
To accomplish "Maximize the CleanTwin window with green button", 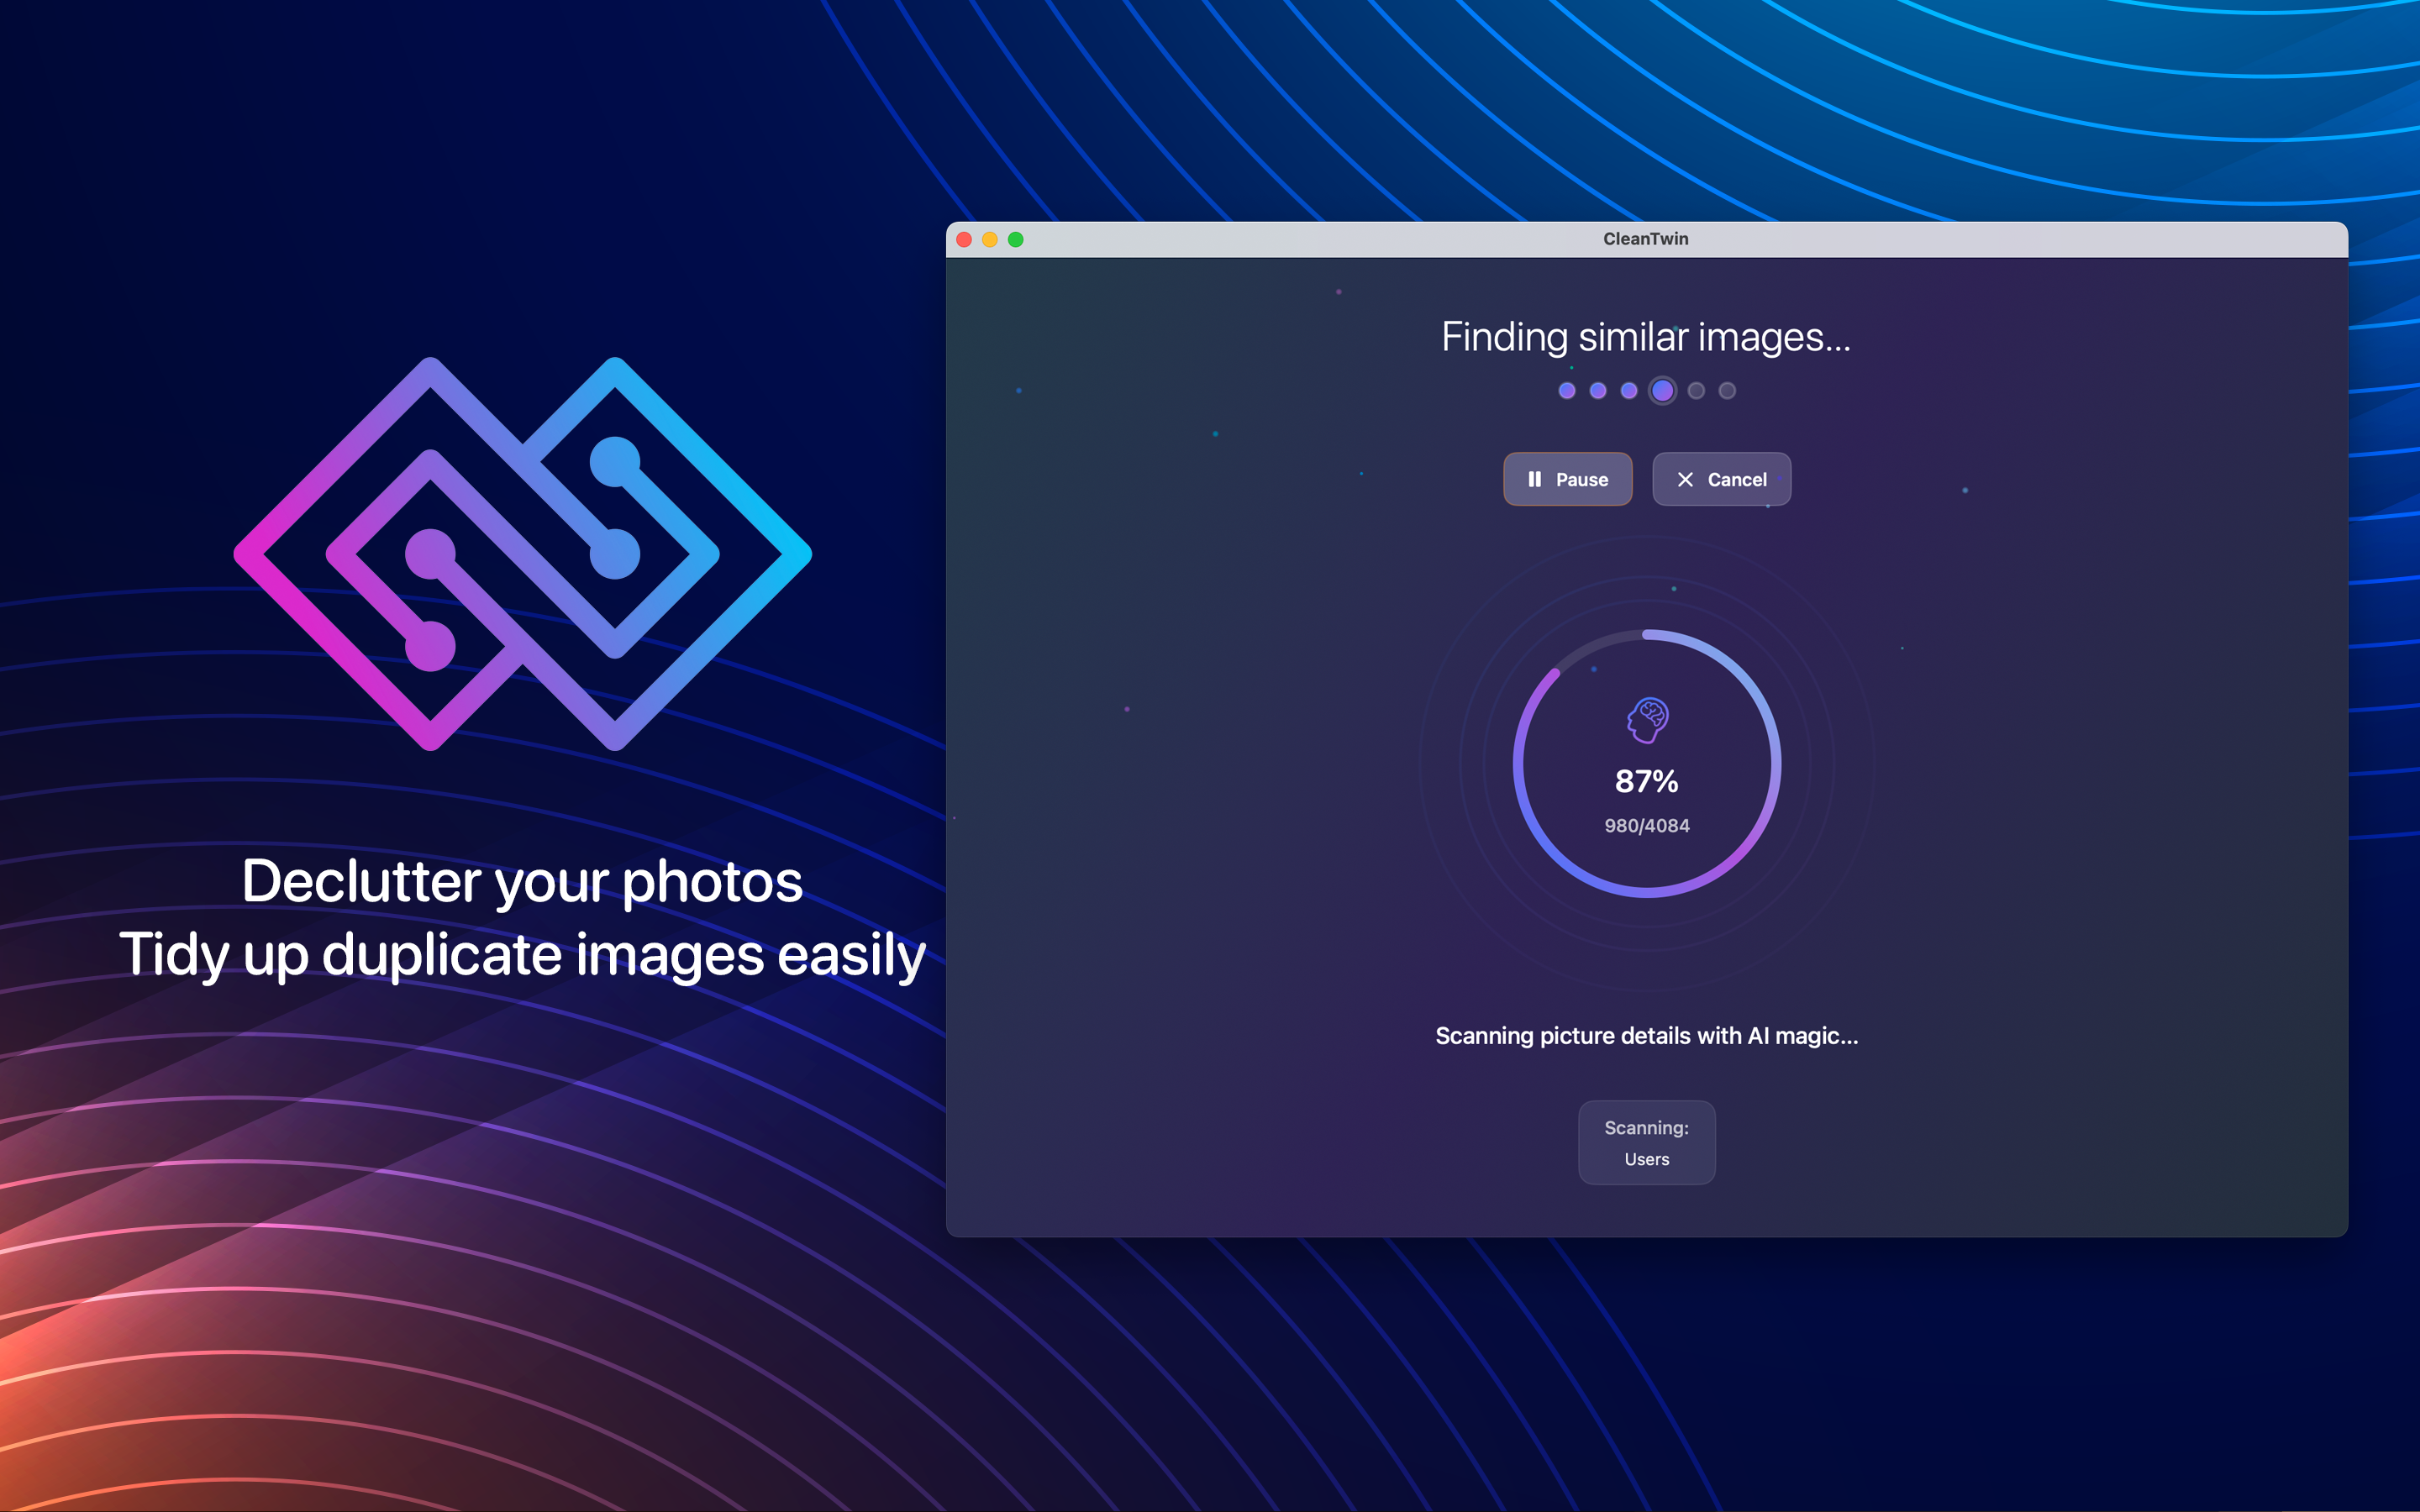I will [x=1016, y=240].
